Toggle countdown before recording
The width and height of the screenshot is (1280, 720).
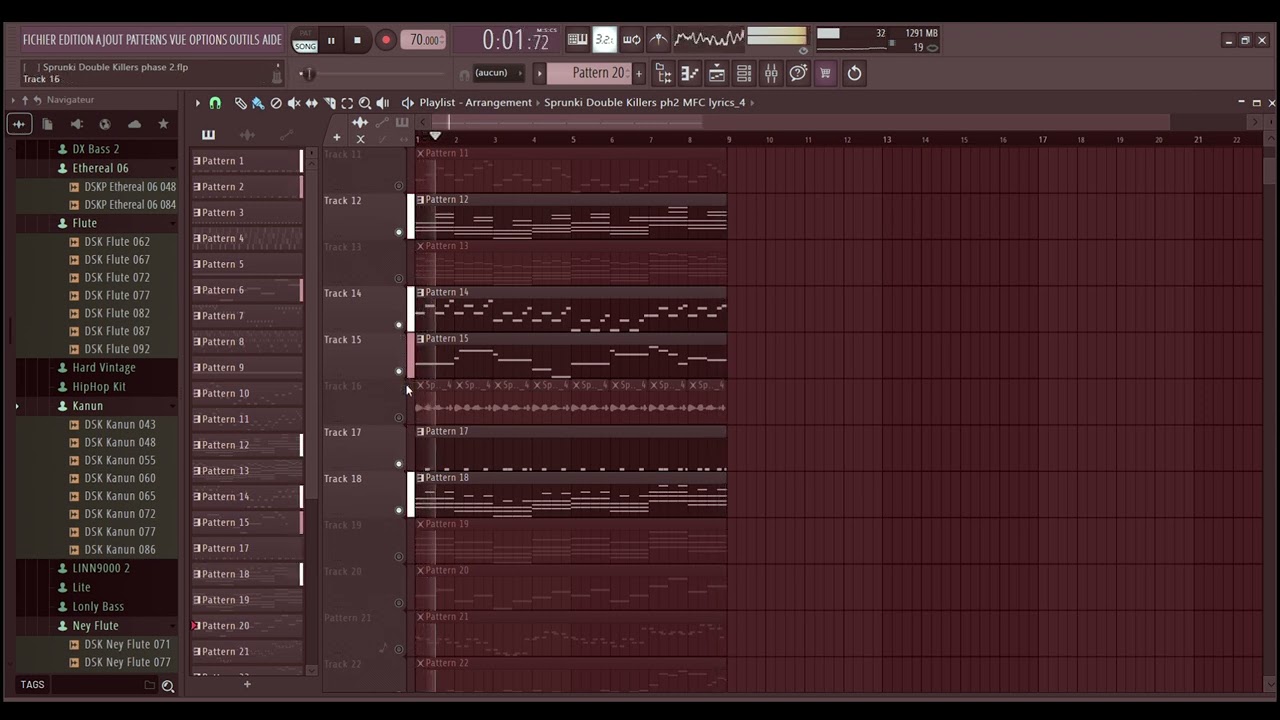click(604, 40)
